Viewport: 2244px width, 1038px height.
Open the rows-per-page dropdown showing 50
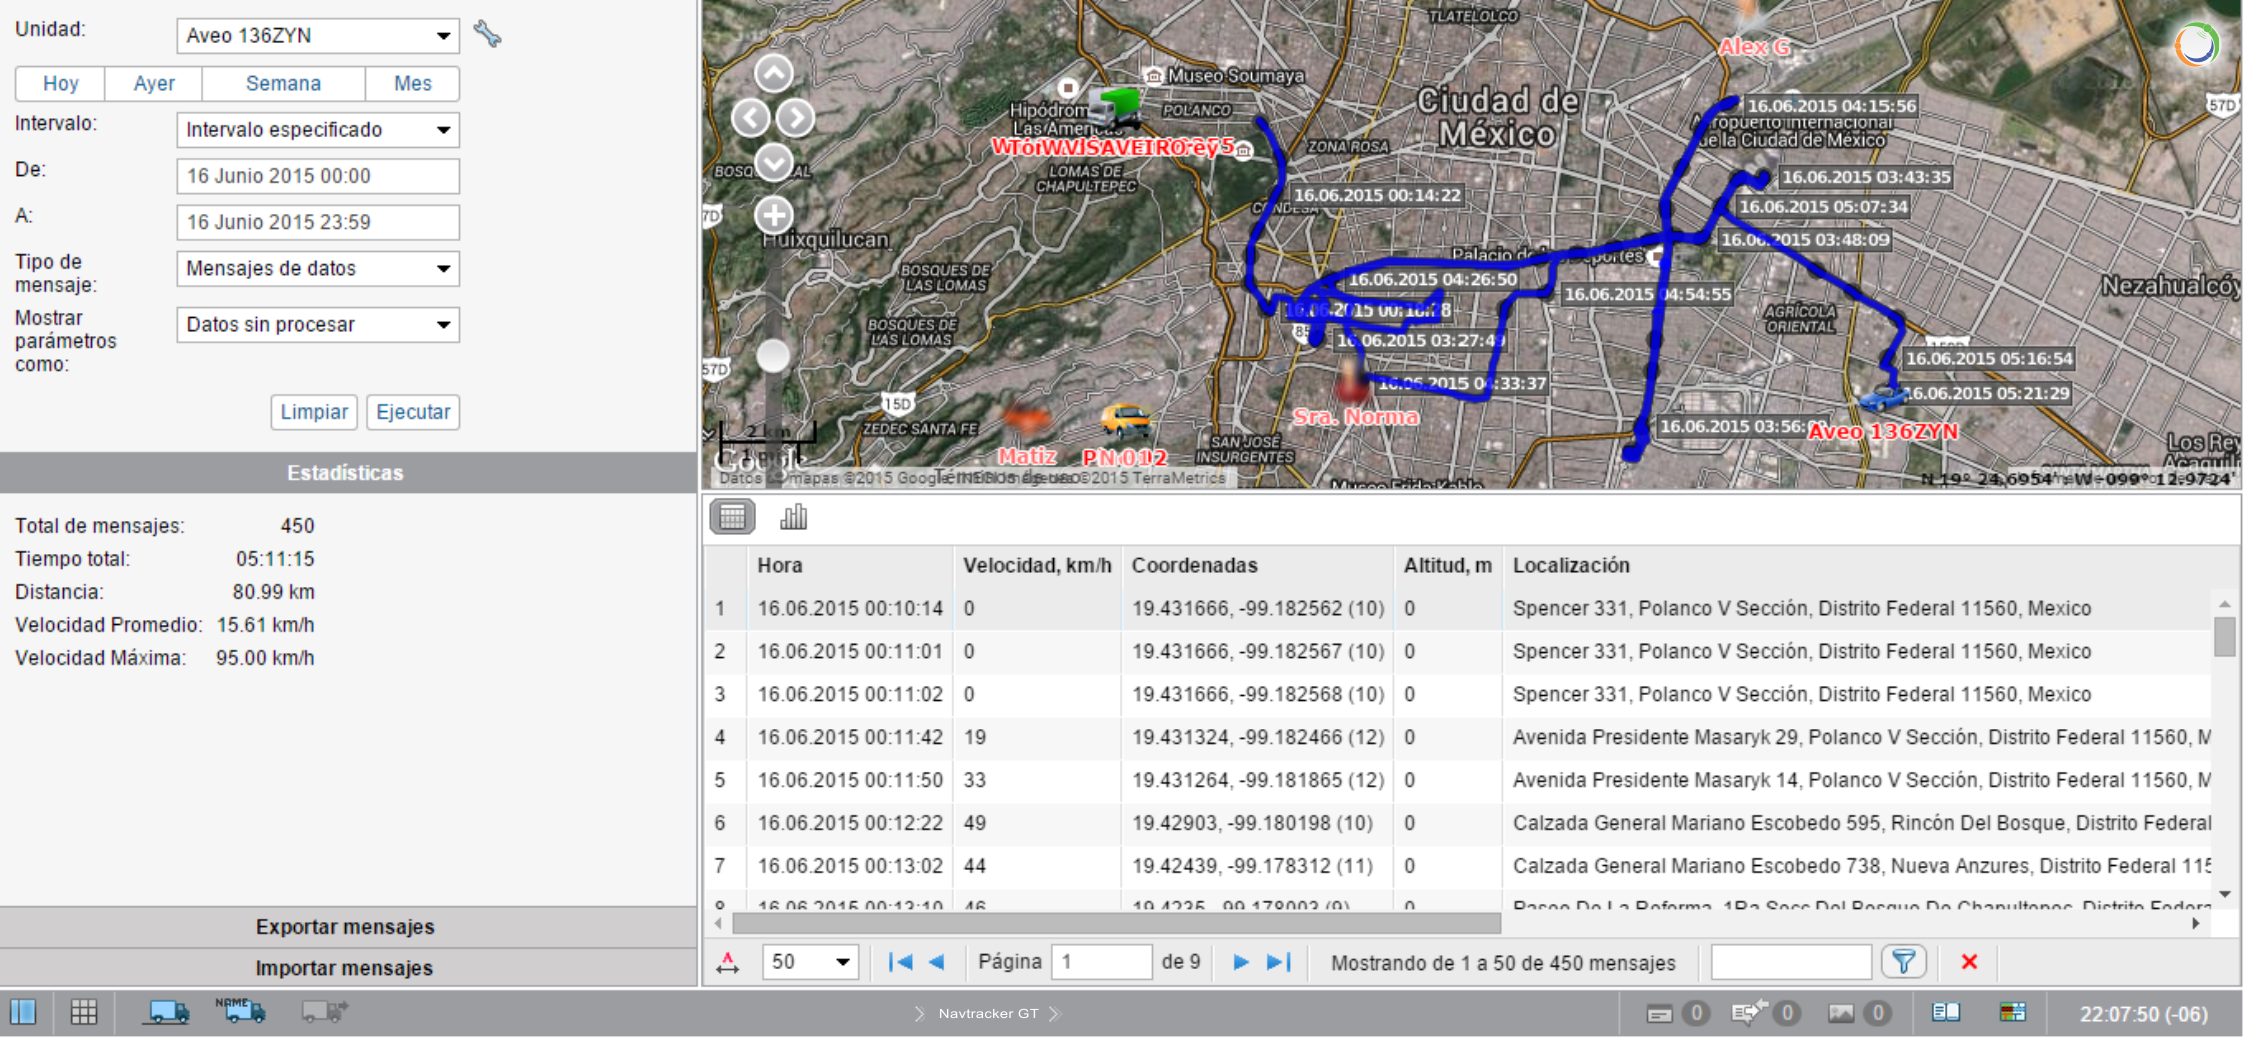click(x=809, y=962)
